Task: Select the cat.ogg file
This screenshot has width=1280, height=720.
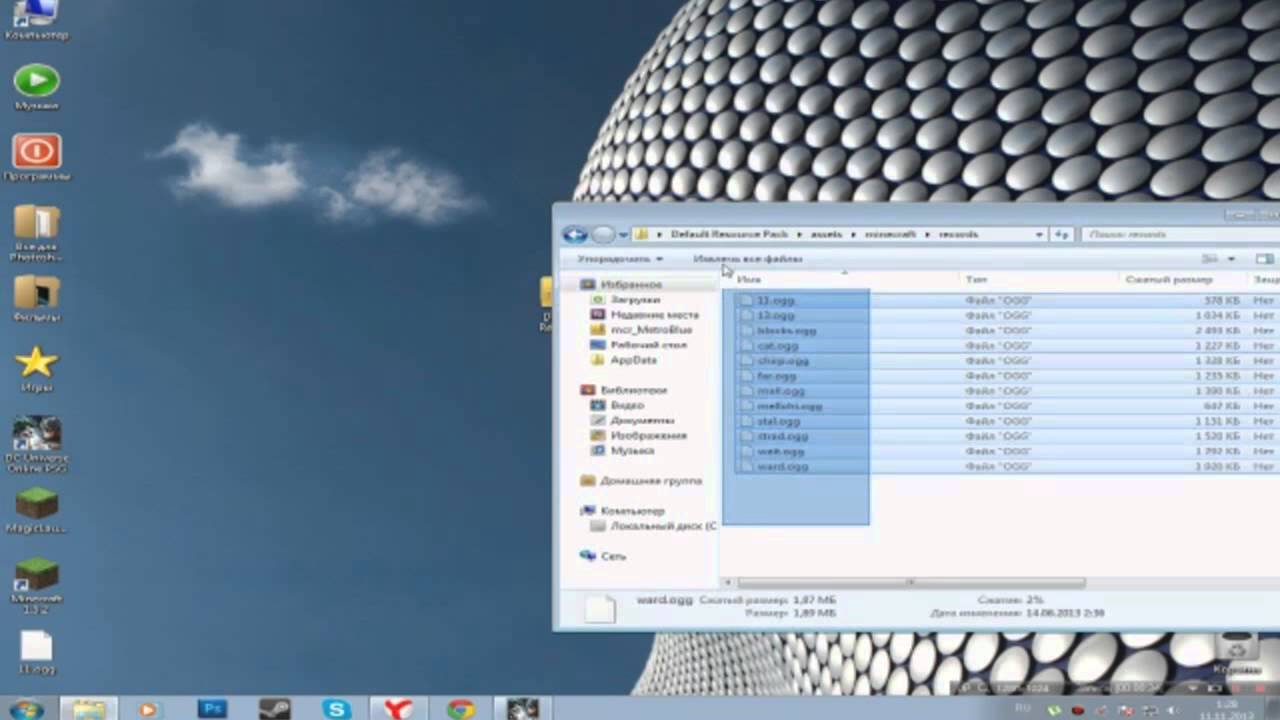Action: pos(778,346)
